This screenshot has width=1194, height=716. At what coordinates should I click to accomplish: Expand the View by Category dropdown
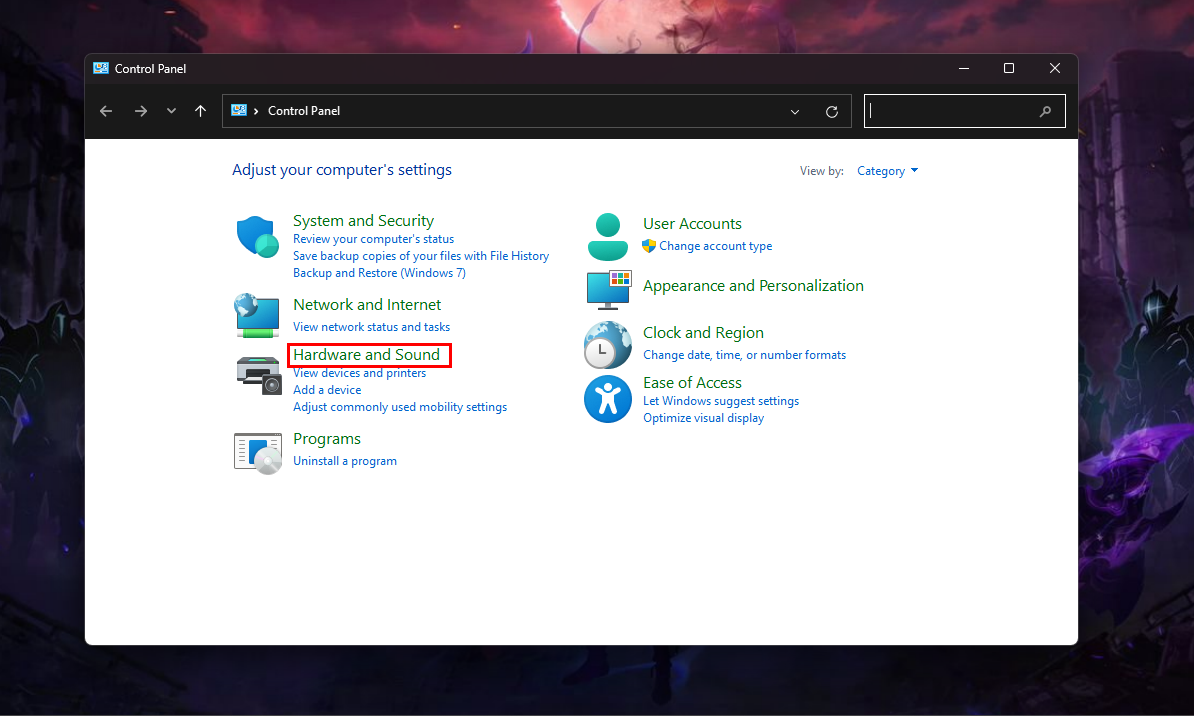(887, 171)
